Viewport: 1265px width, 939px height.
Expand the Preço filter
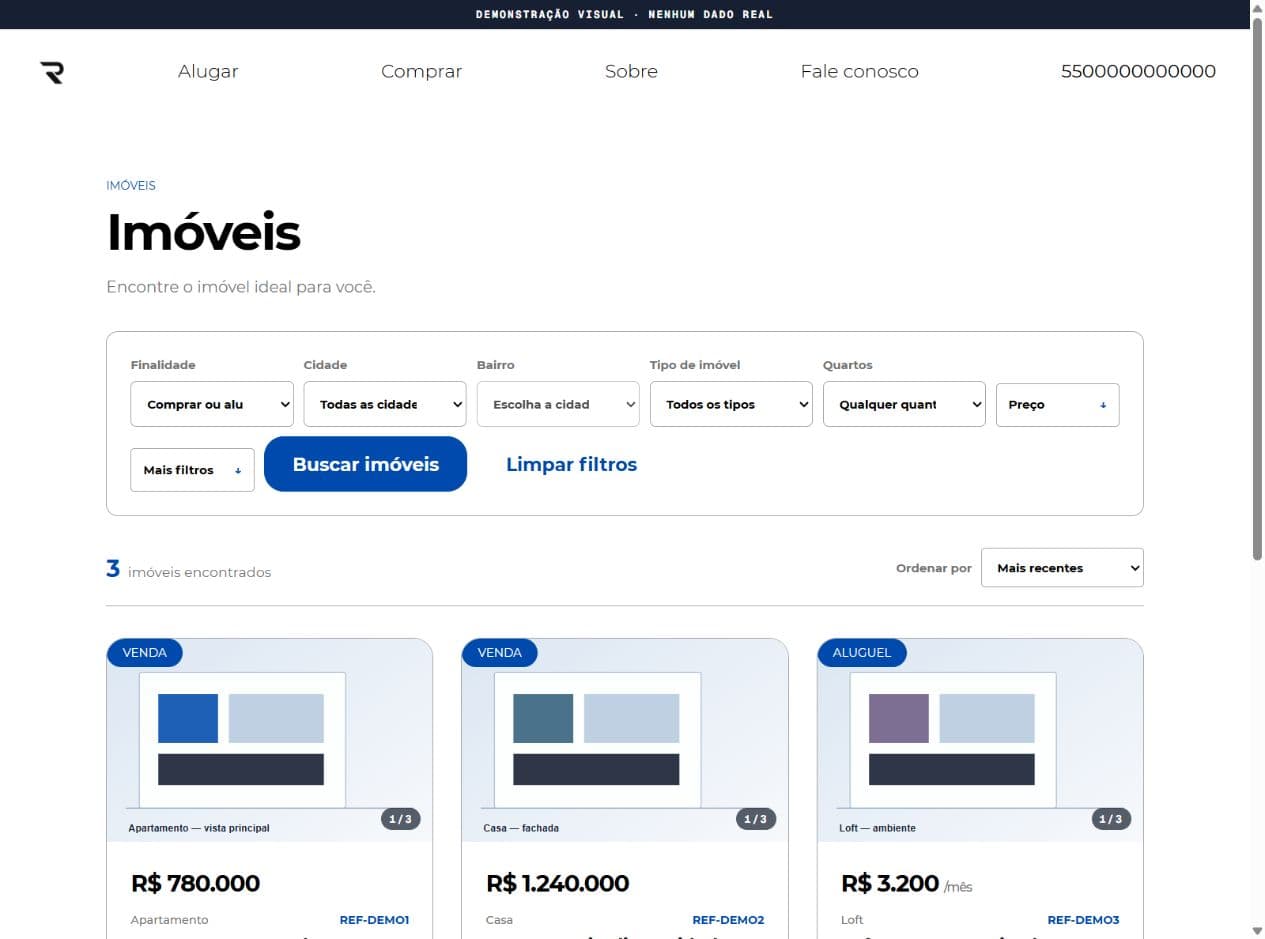coord(1058,405)
